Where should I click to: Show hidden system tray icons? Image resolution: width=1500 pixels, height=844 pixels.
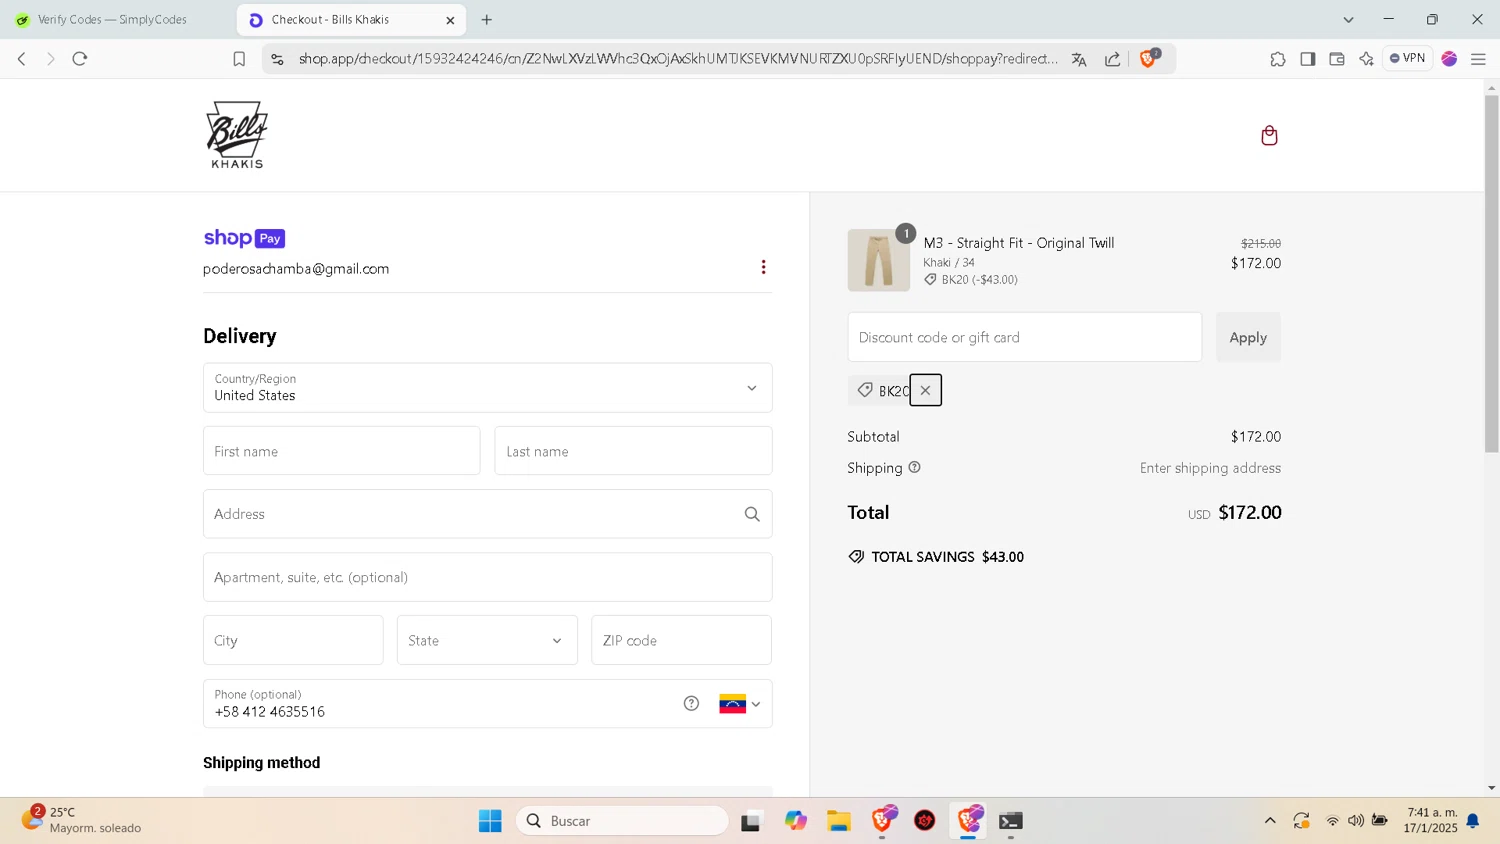click(1270, 821)
